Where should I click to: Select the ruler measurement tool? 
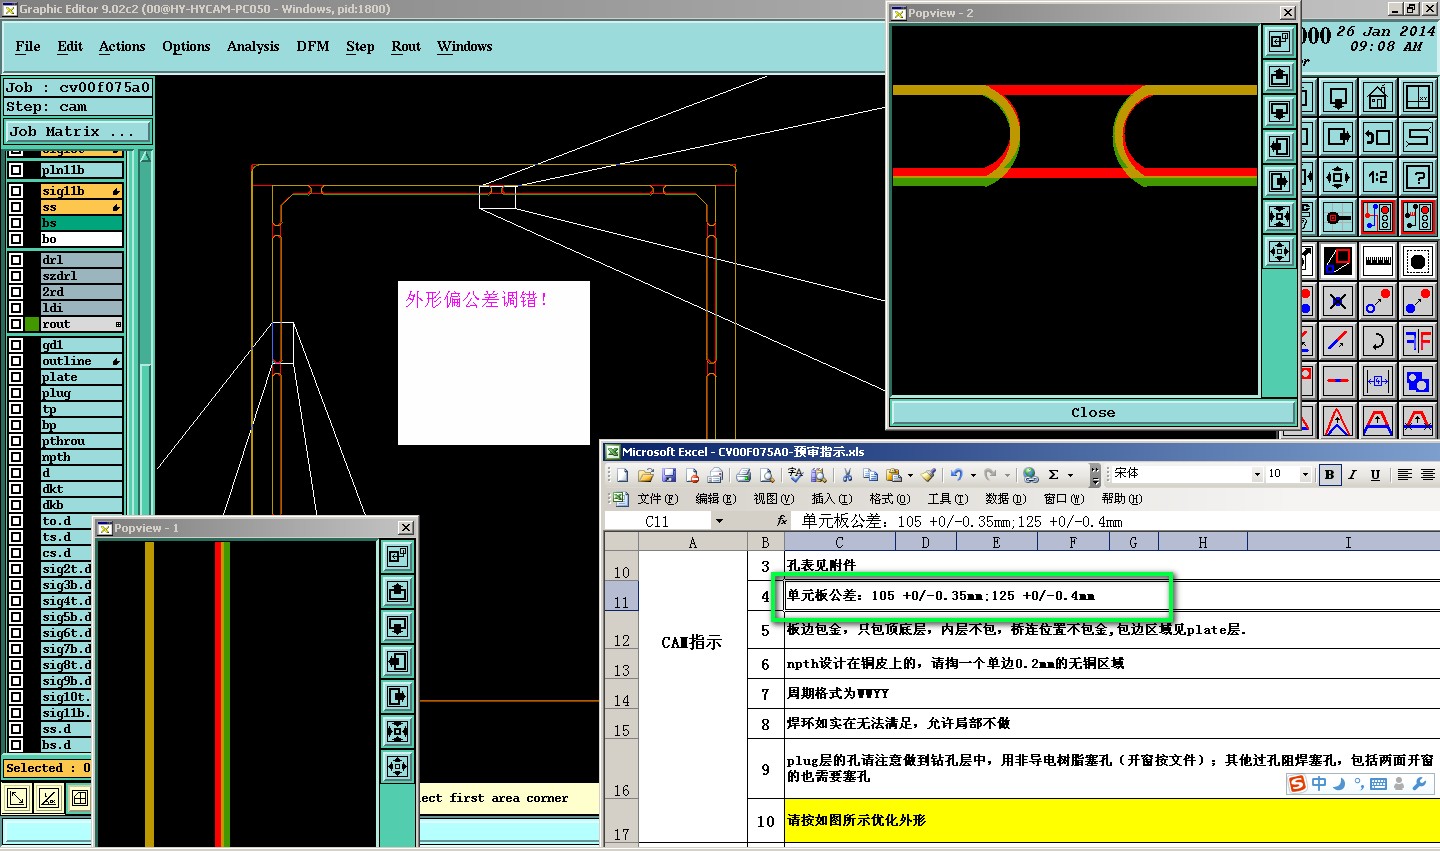click(x=1378, y=261)
